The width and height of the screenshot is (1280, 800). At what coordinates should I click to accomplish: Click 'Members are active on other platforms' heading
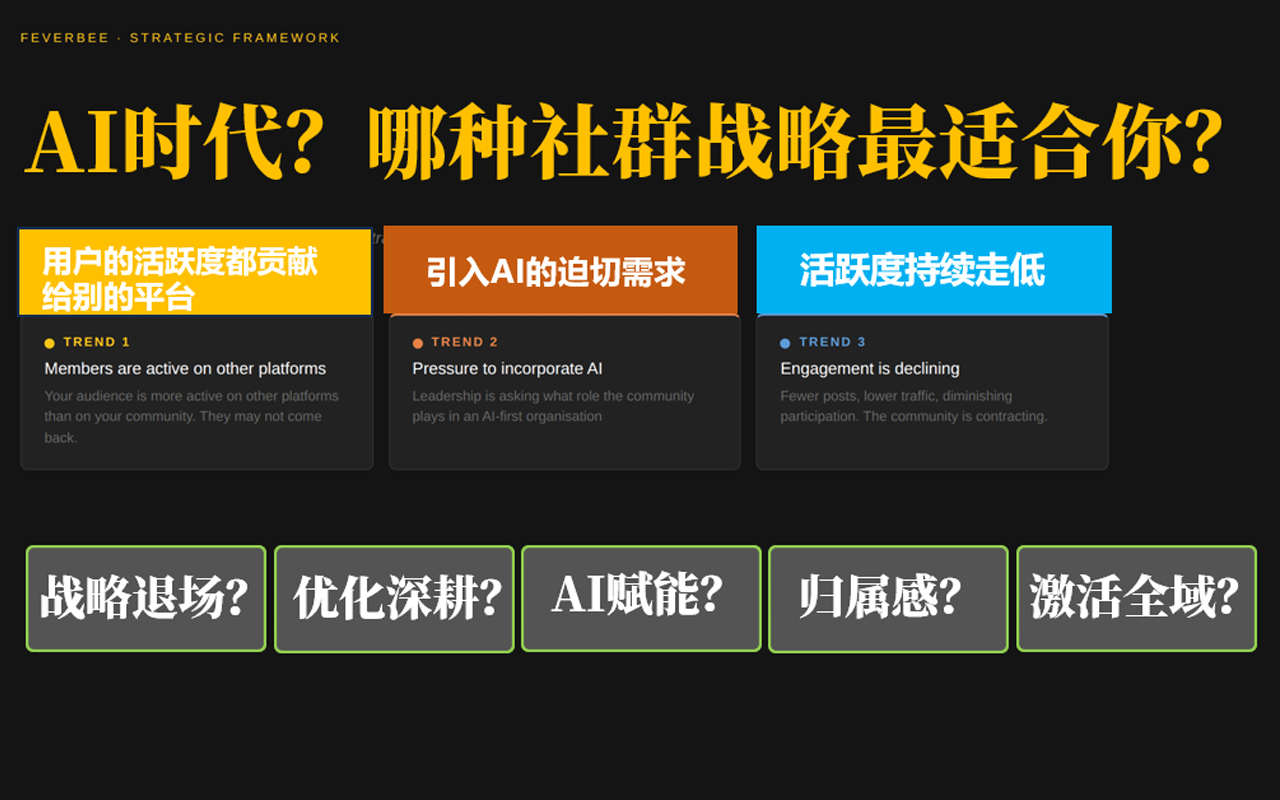(x=185, y=369)
